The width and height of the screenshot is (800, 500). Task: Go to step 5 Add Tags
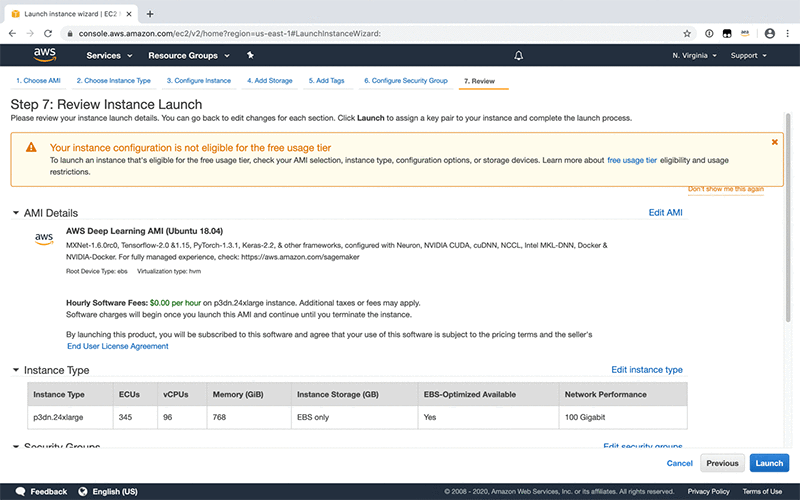[327, 81]
